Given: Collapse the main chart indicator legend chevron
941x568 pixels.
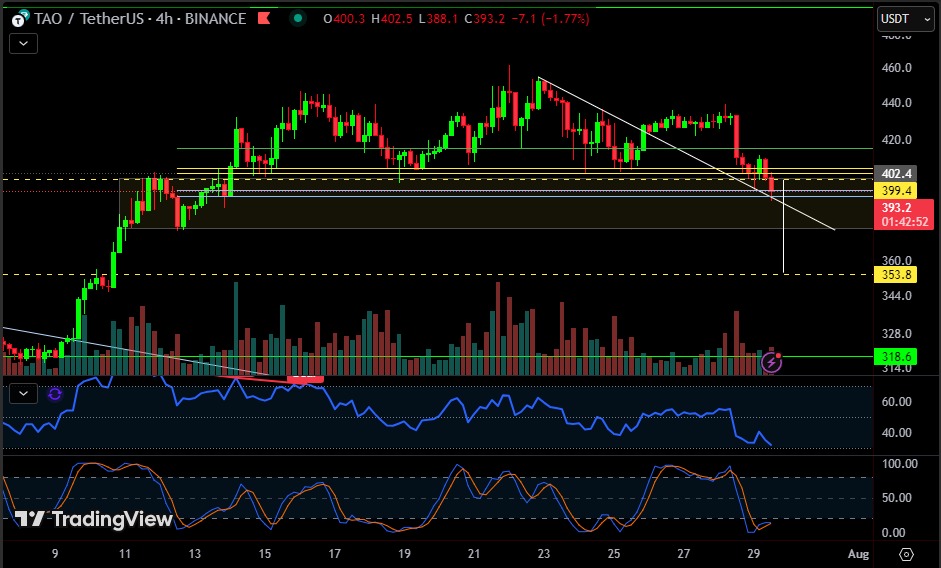Looking at the screenshot, I should coord(23,43).
